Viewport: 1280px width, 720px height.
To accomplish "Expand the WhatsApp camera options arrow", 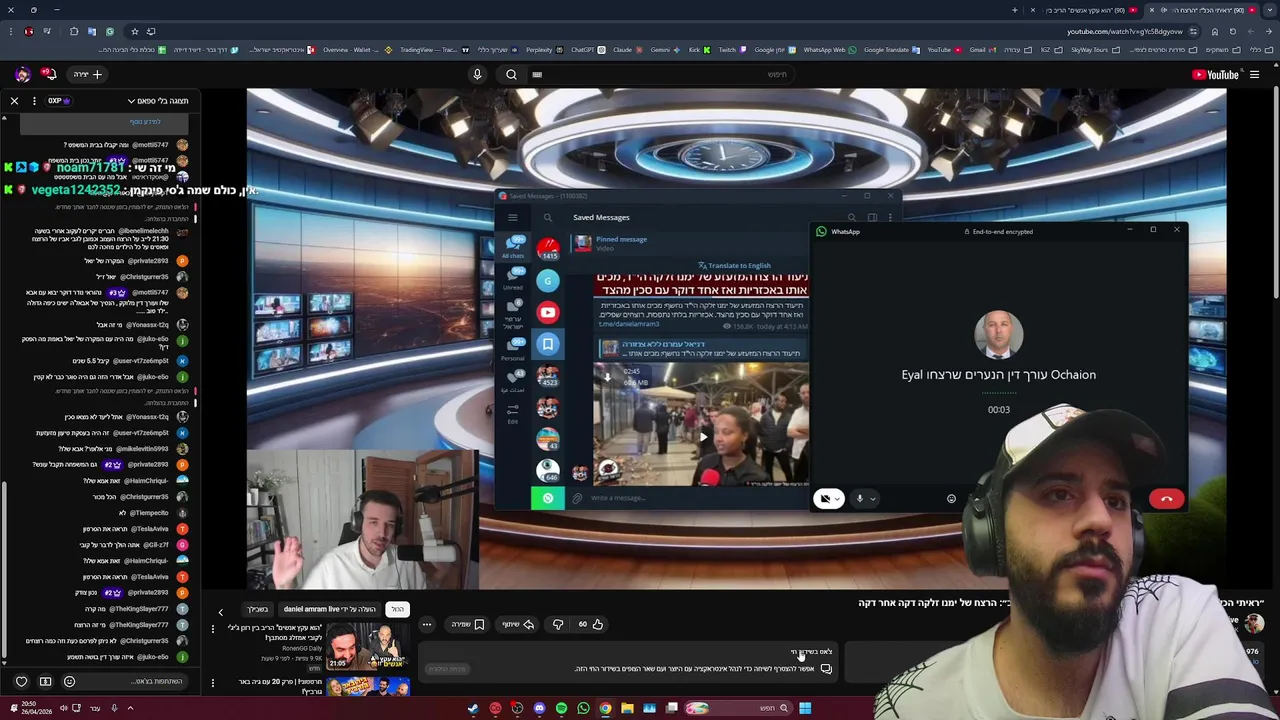I will (838, 499).
